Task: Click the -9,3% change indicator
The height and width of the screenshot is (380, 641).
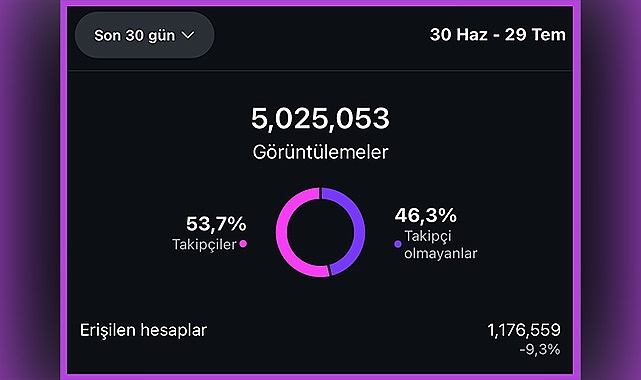Action: (540, 349)
